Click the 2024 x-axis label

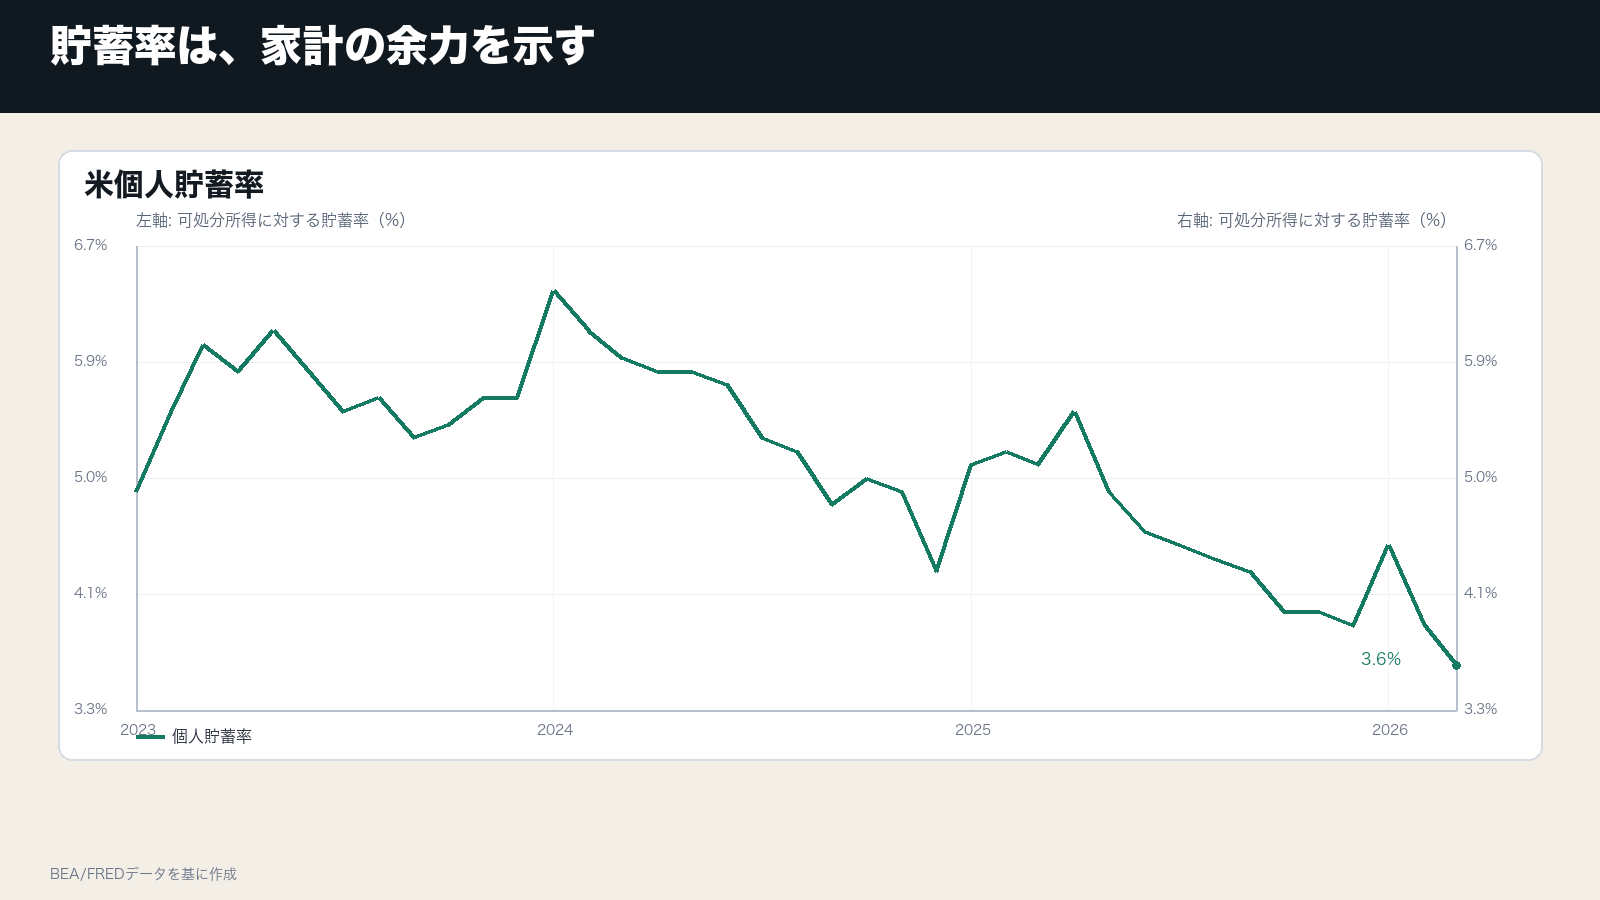tap(555, 730)
